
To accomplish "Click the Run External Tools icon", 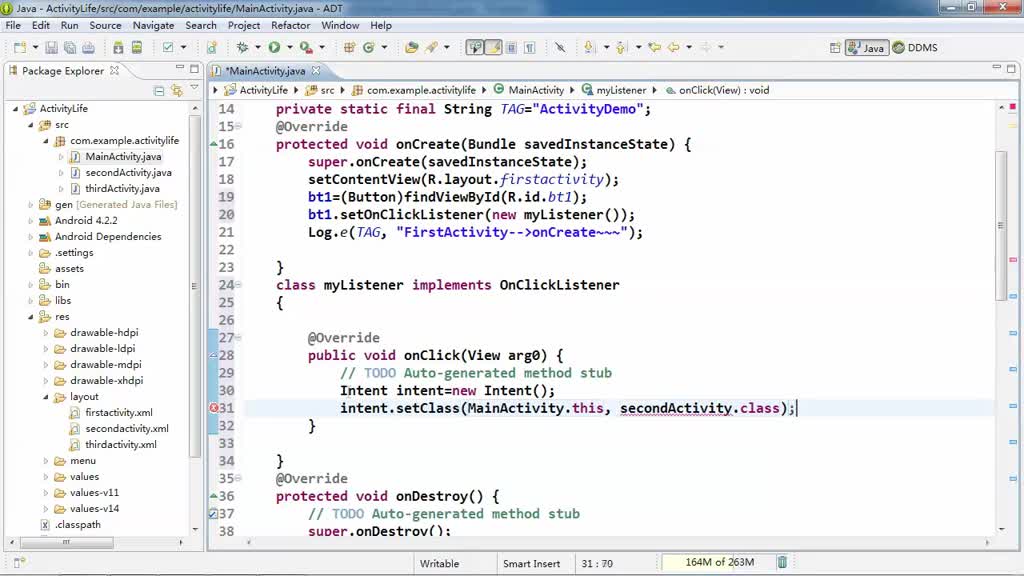I will point(306,48).
